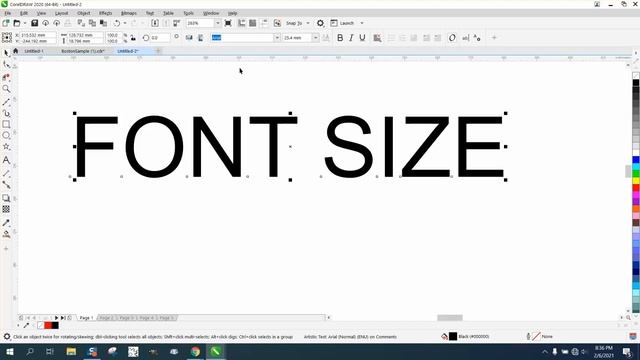Click the Save icon in toolbar
The height and width of the screenshot is (360, 640).
tap(35, 23)
